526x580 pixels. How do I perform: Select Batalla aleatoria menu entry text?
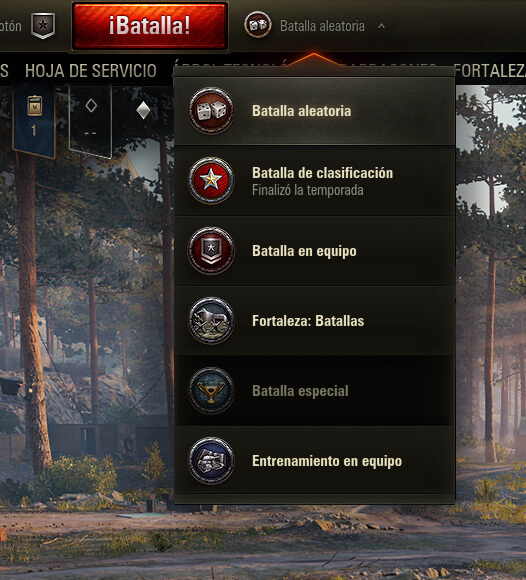[301, 111]
